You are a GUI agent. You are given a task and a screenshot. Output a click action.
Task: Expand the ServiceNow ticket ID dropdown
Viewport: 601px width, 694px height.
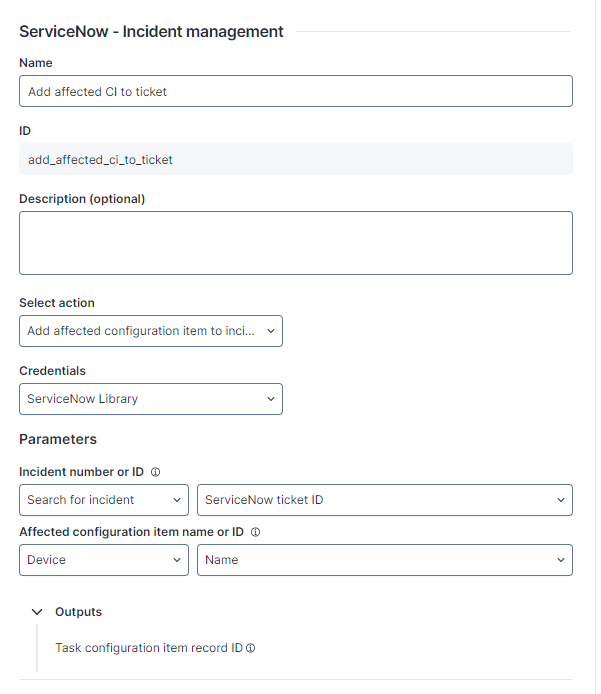click(x=385, y=500)
